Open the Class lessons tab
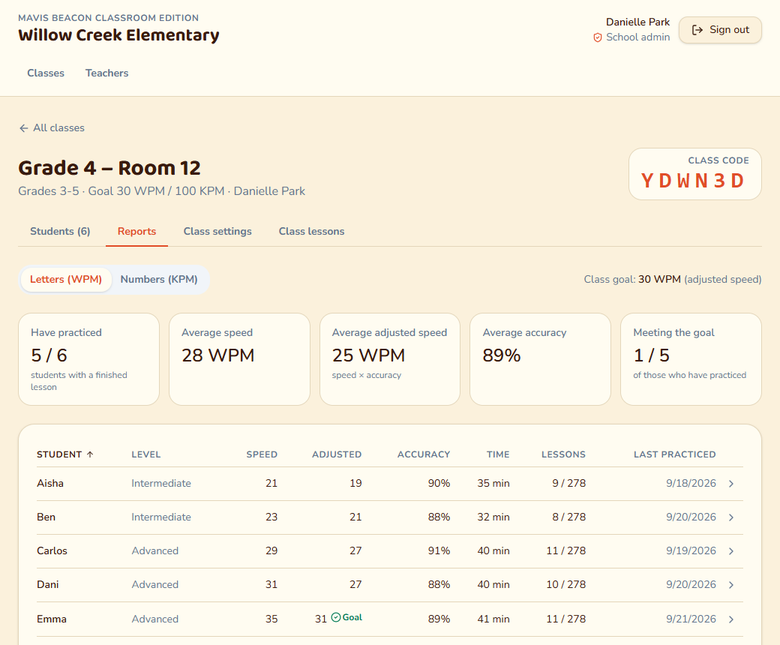This screenshot has height=645, width=780. coord(311,231)
